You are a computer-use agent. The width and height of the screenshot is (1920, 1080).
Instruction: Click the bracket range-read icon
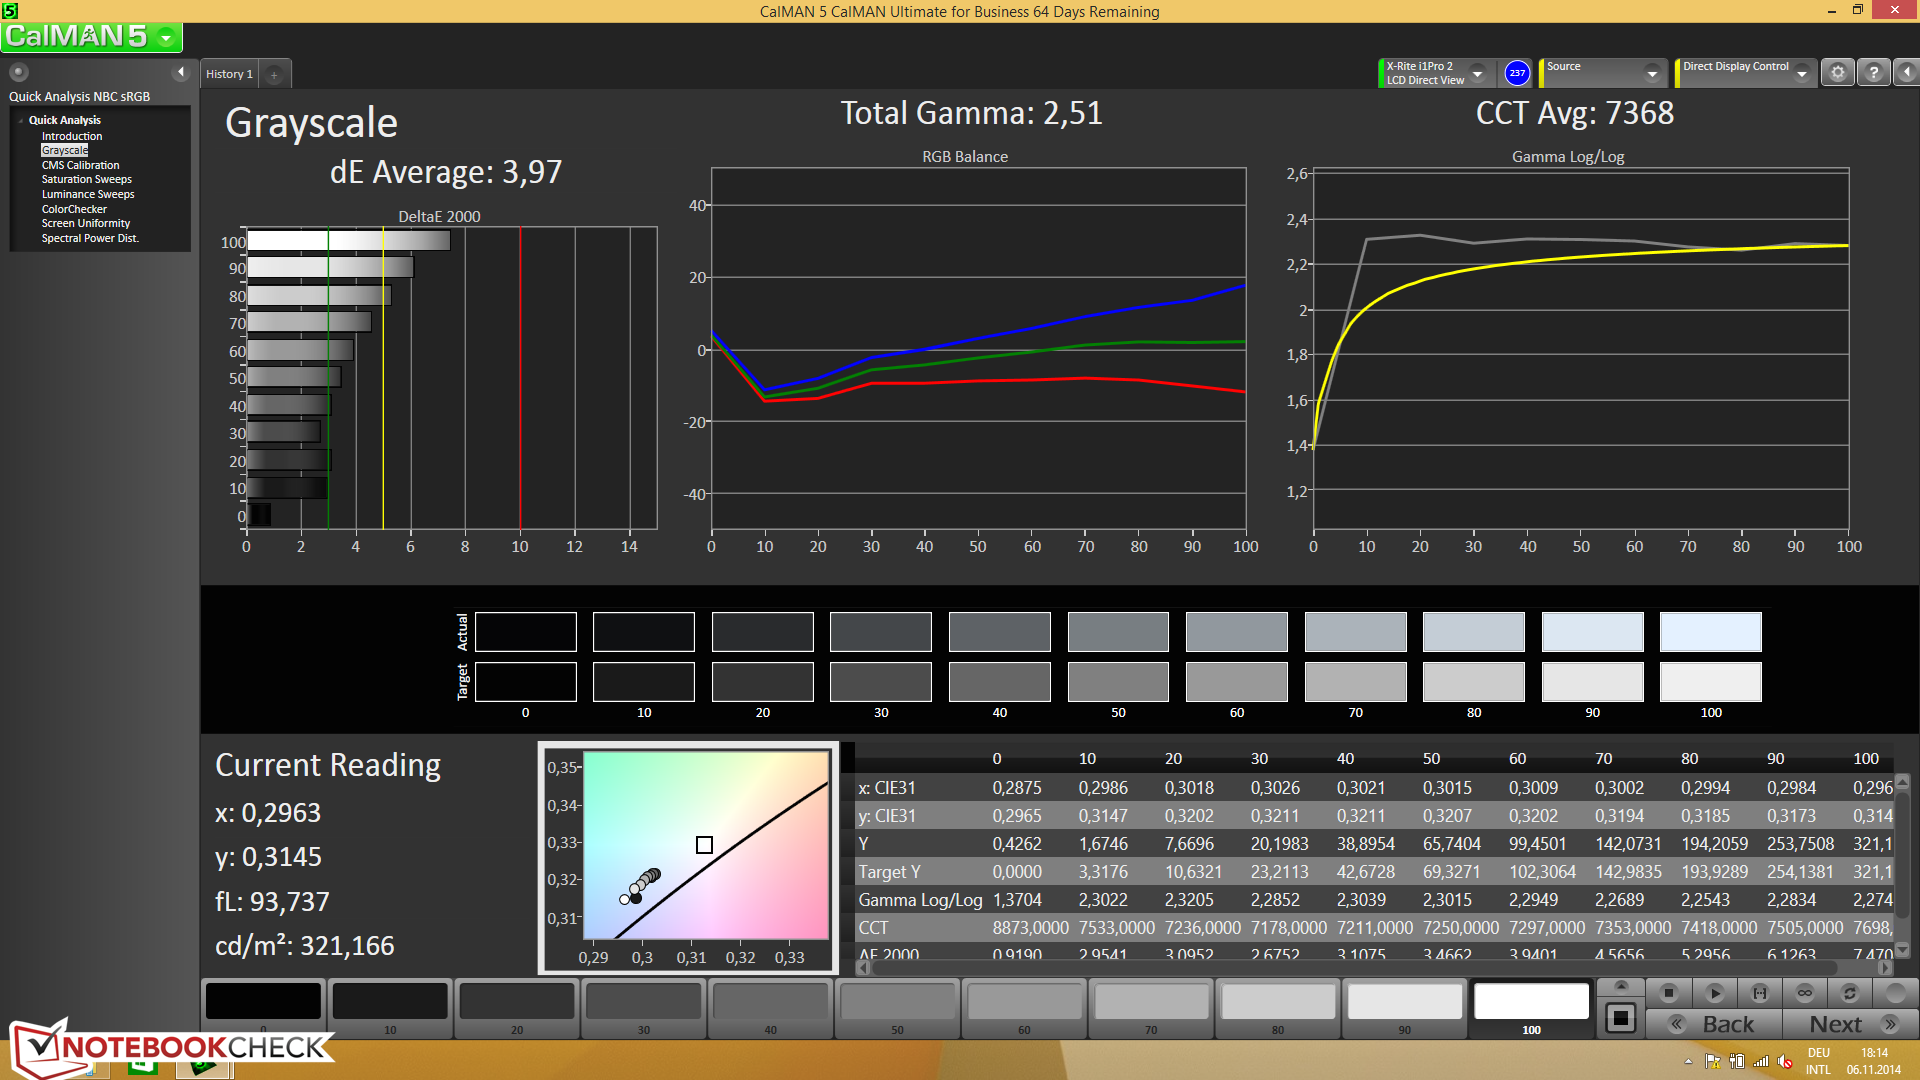click(1759, 993)
